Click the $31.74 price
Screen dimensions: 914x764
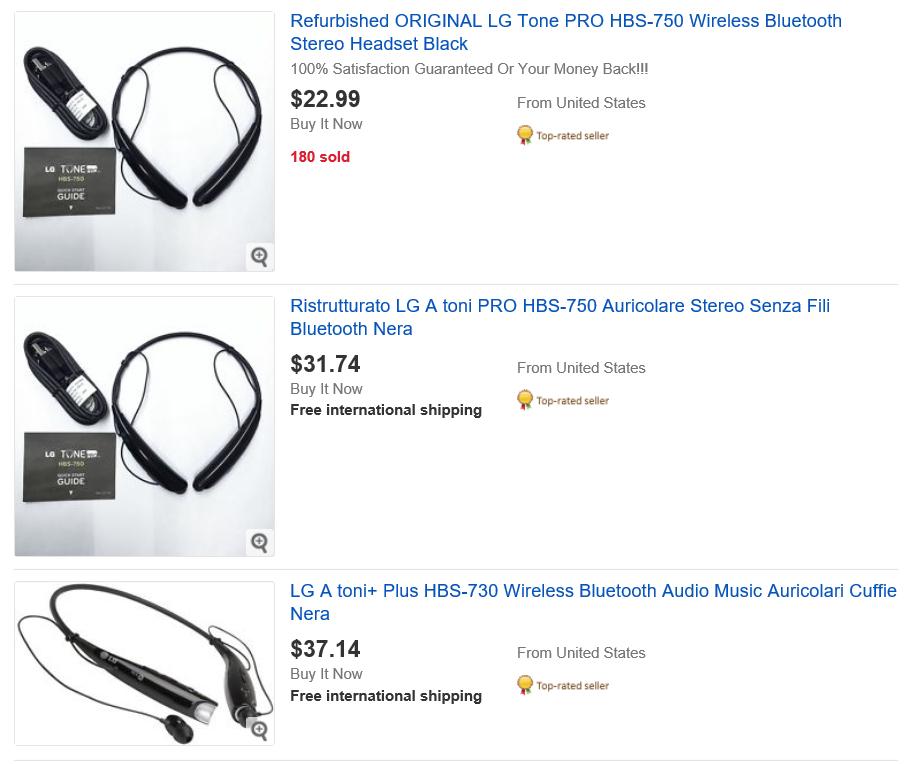[x=325, y=364]
